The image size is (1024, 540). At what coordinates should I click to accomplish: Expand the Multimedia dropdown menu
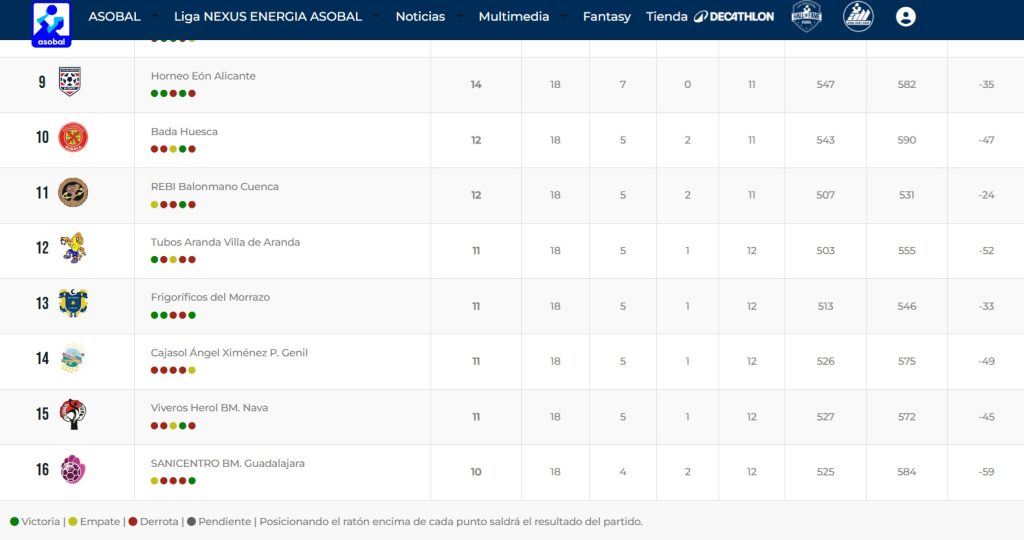pos(522,17)
